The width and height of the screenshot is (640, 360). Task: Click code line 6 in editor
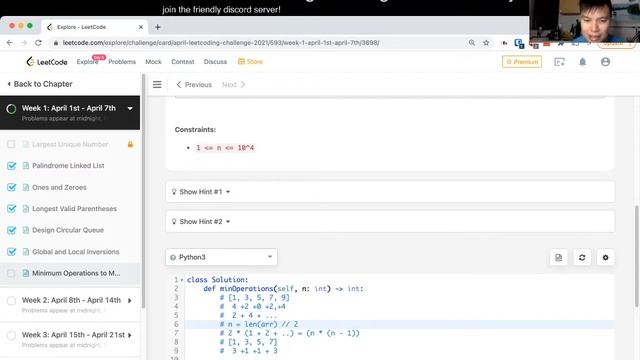click(x=399, y=324)
